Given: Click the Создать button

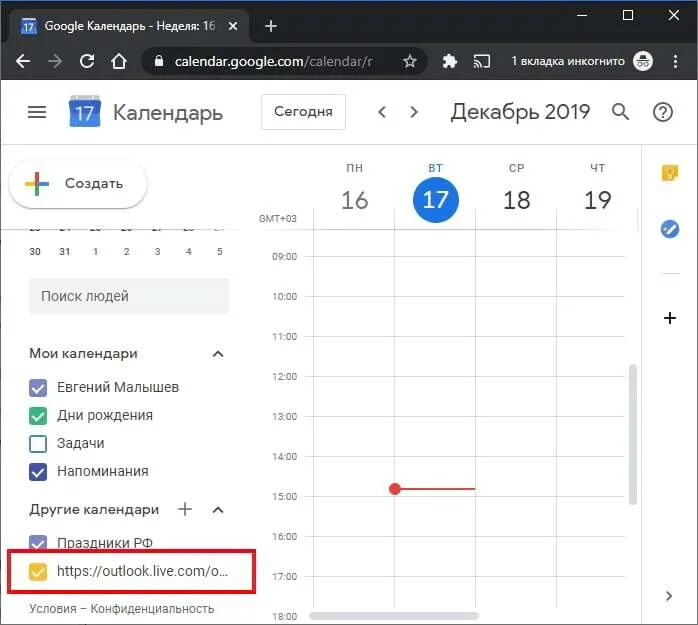Looking at the screenshot, I should (x=78, y=183).
